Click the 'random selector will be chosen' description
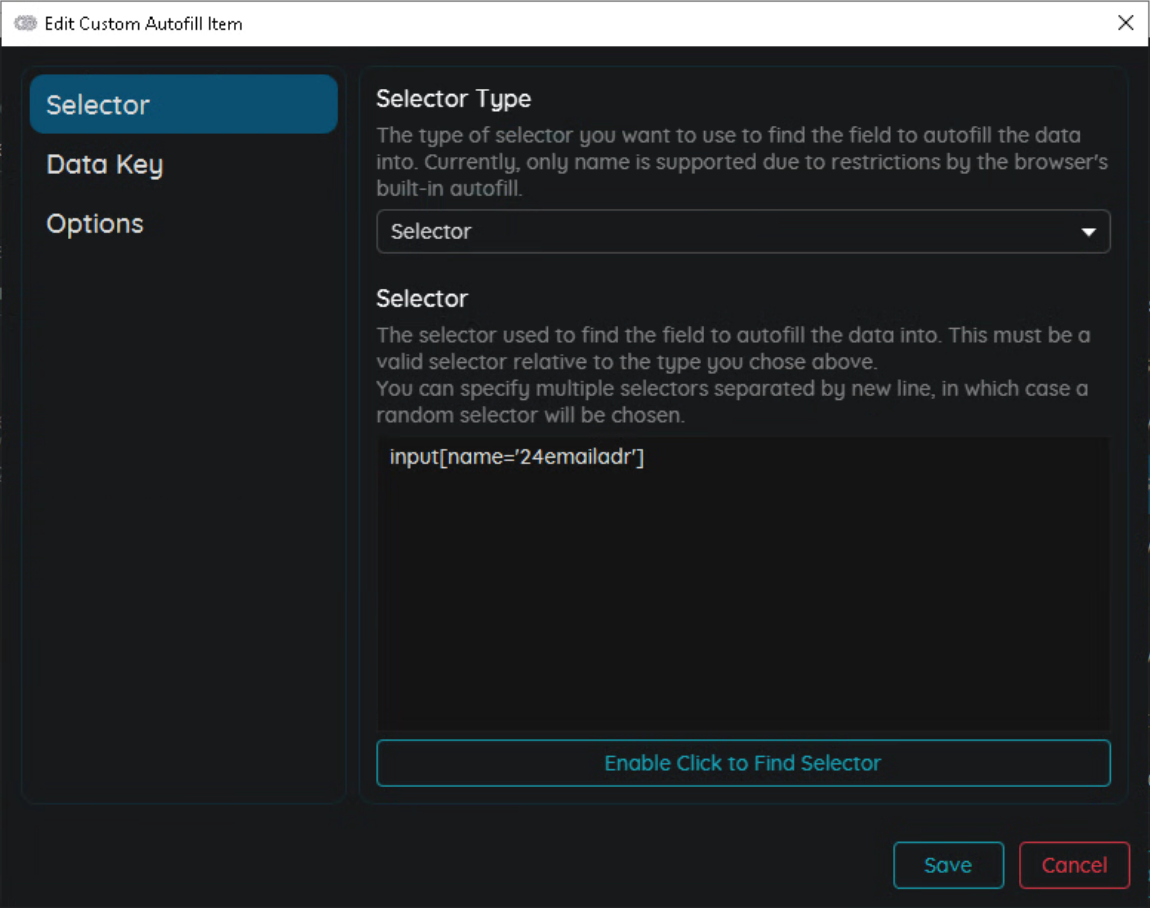 point(530,415)
